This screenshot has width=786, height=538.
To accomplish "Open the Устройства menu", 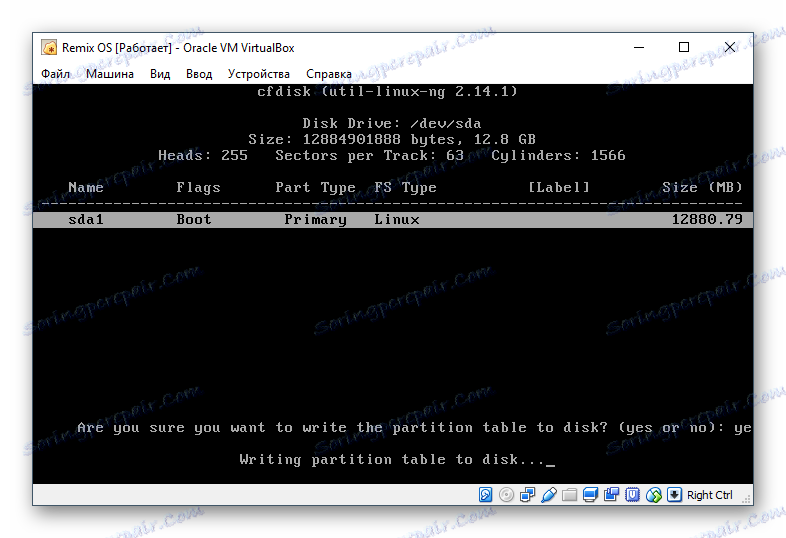I will [x=259, y=74].
